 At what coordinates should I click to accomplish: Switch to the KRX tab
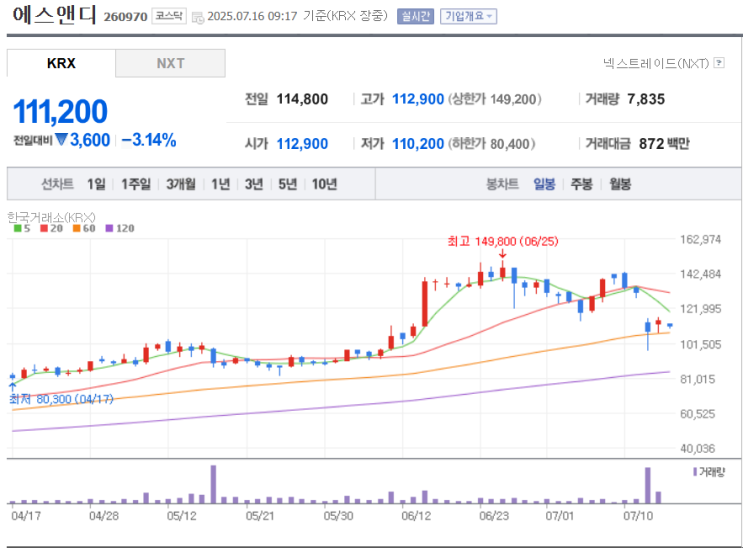[x=61, y=63]
